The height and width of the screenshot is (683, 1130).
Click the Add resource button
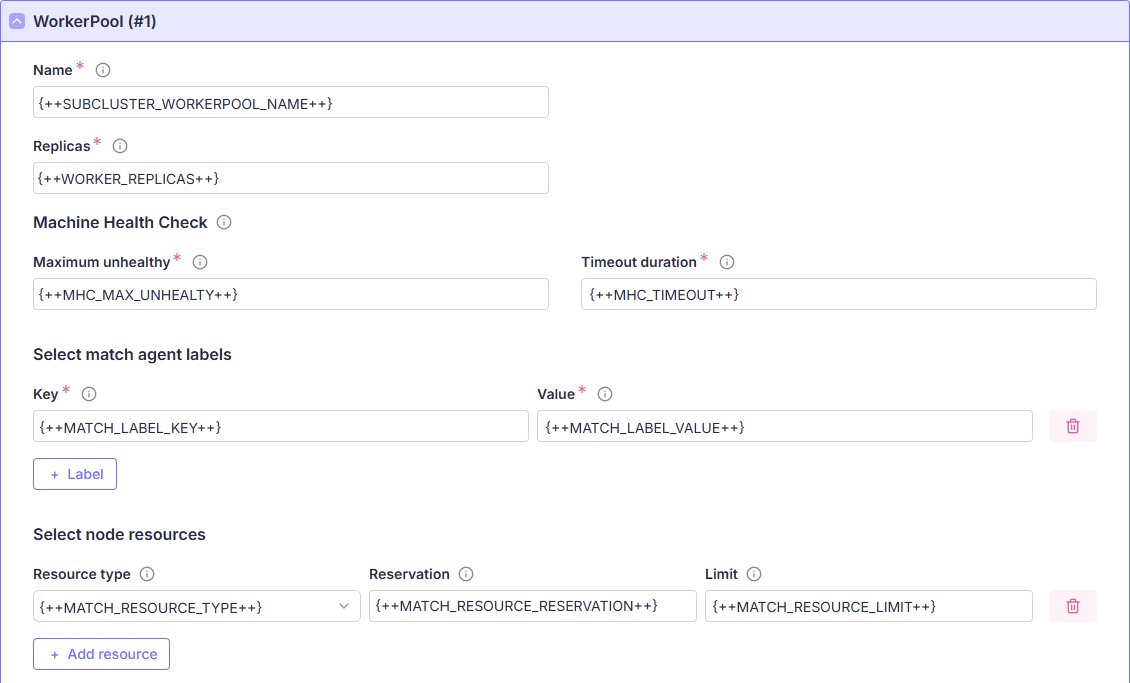(101, 654)
